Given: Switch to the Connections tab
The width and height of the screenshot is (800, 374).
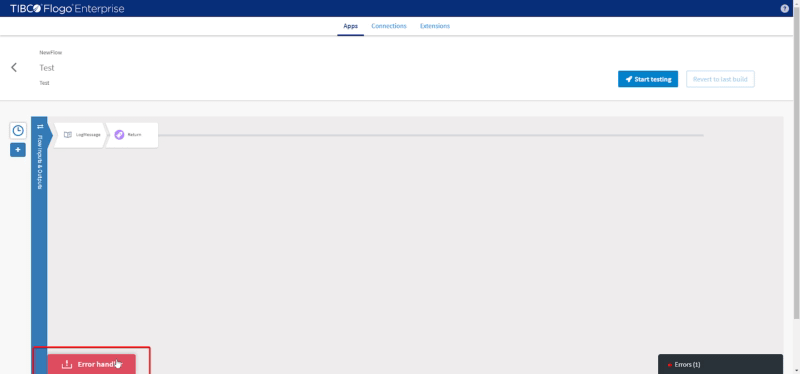Looking at the screenshot, I should [389, 26].
